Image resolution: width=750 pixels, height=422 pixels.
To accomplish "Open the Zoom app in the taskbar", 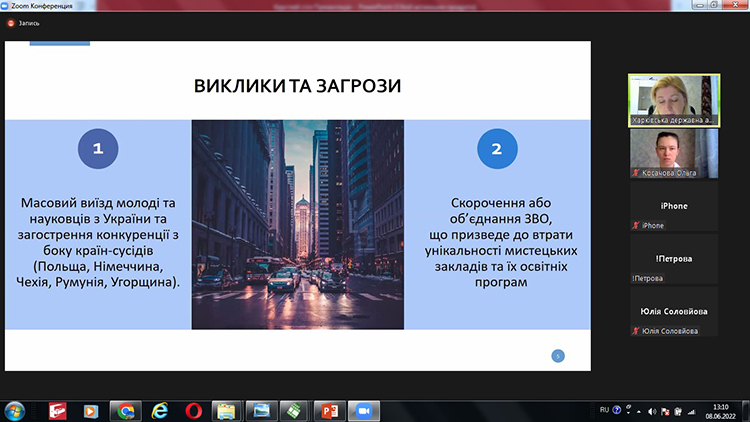I will click(364, 411).
